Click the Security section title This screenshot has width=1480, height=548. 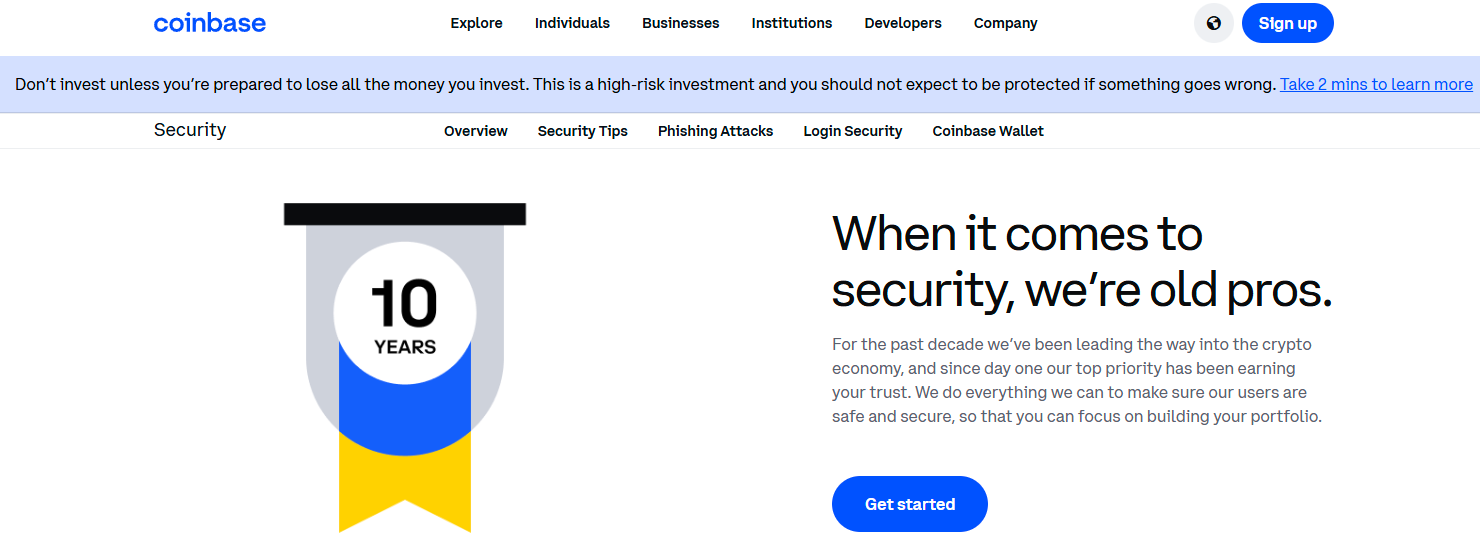click(190, 130)
